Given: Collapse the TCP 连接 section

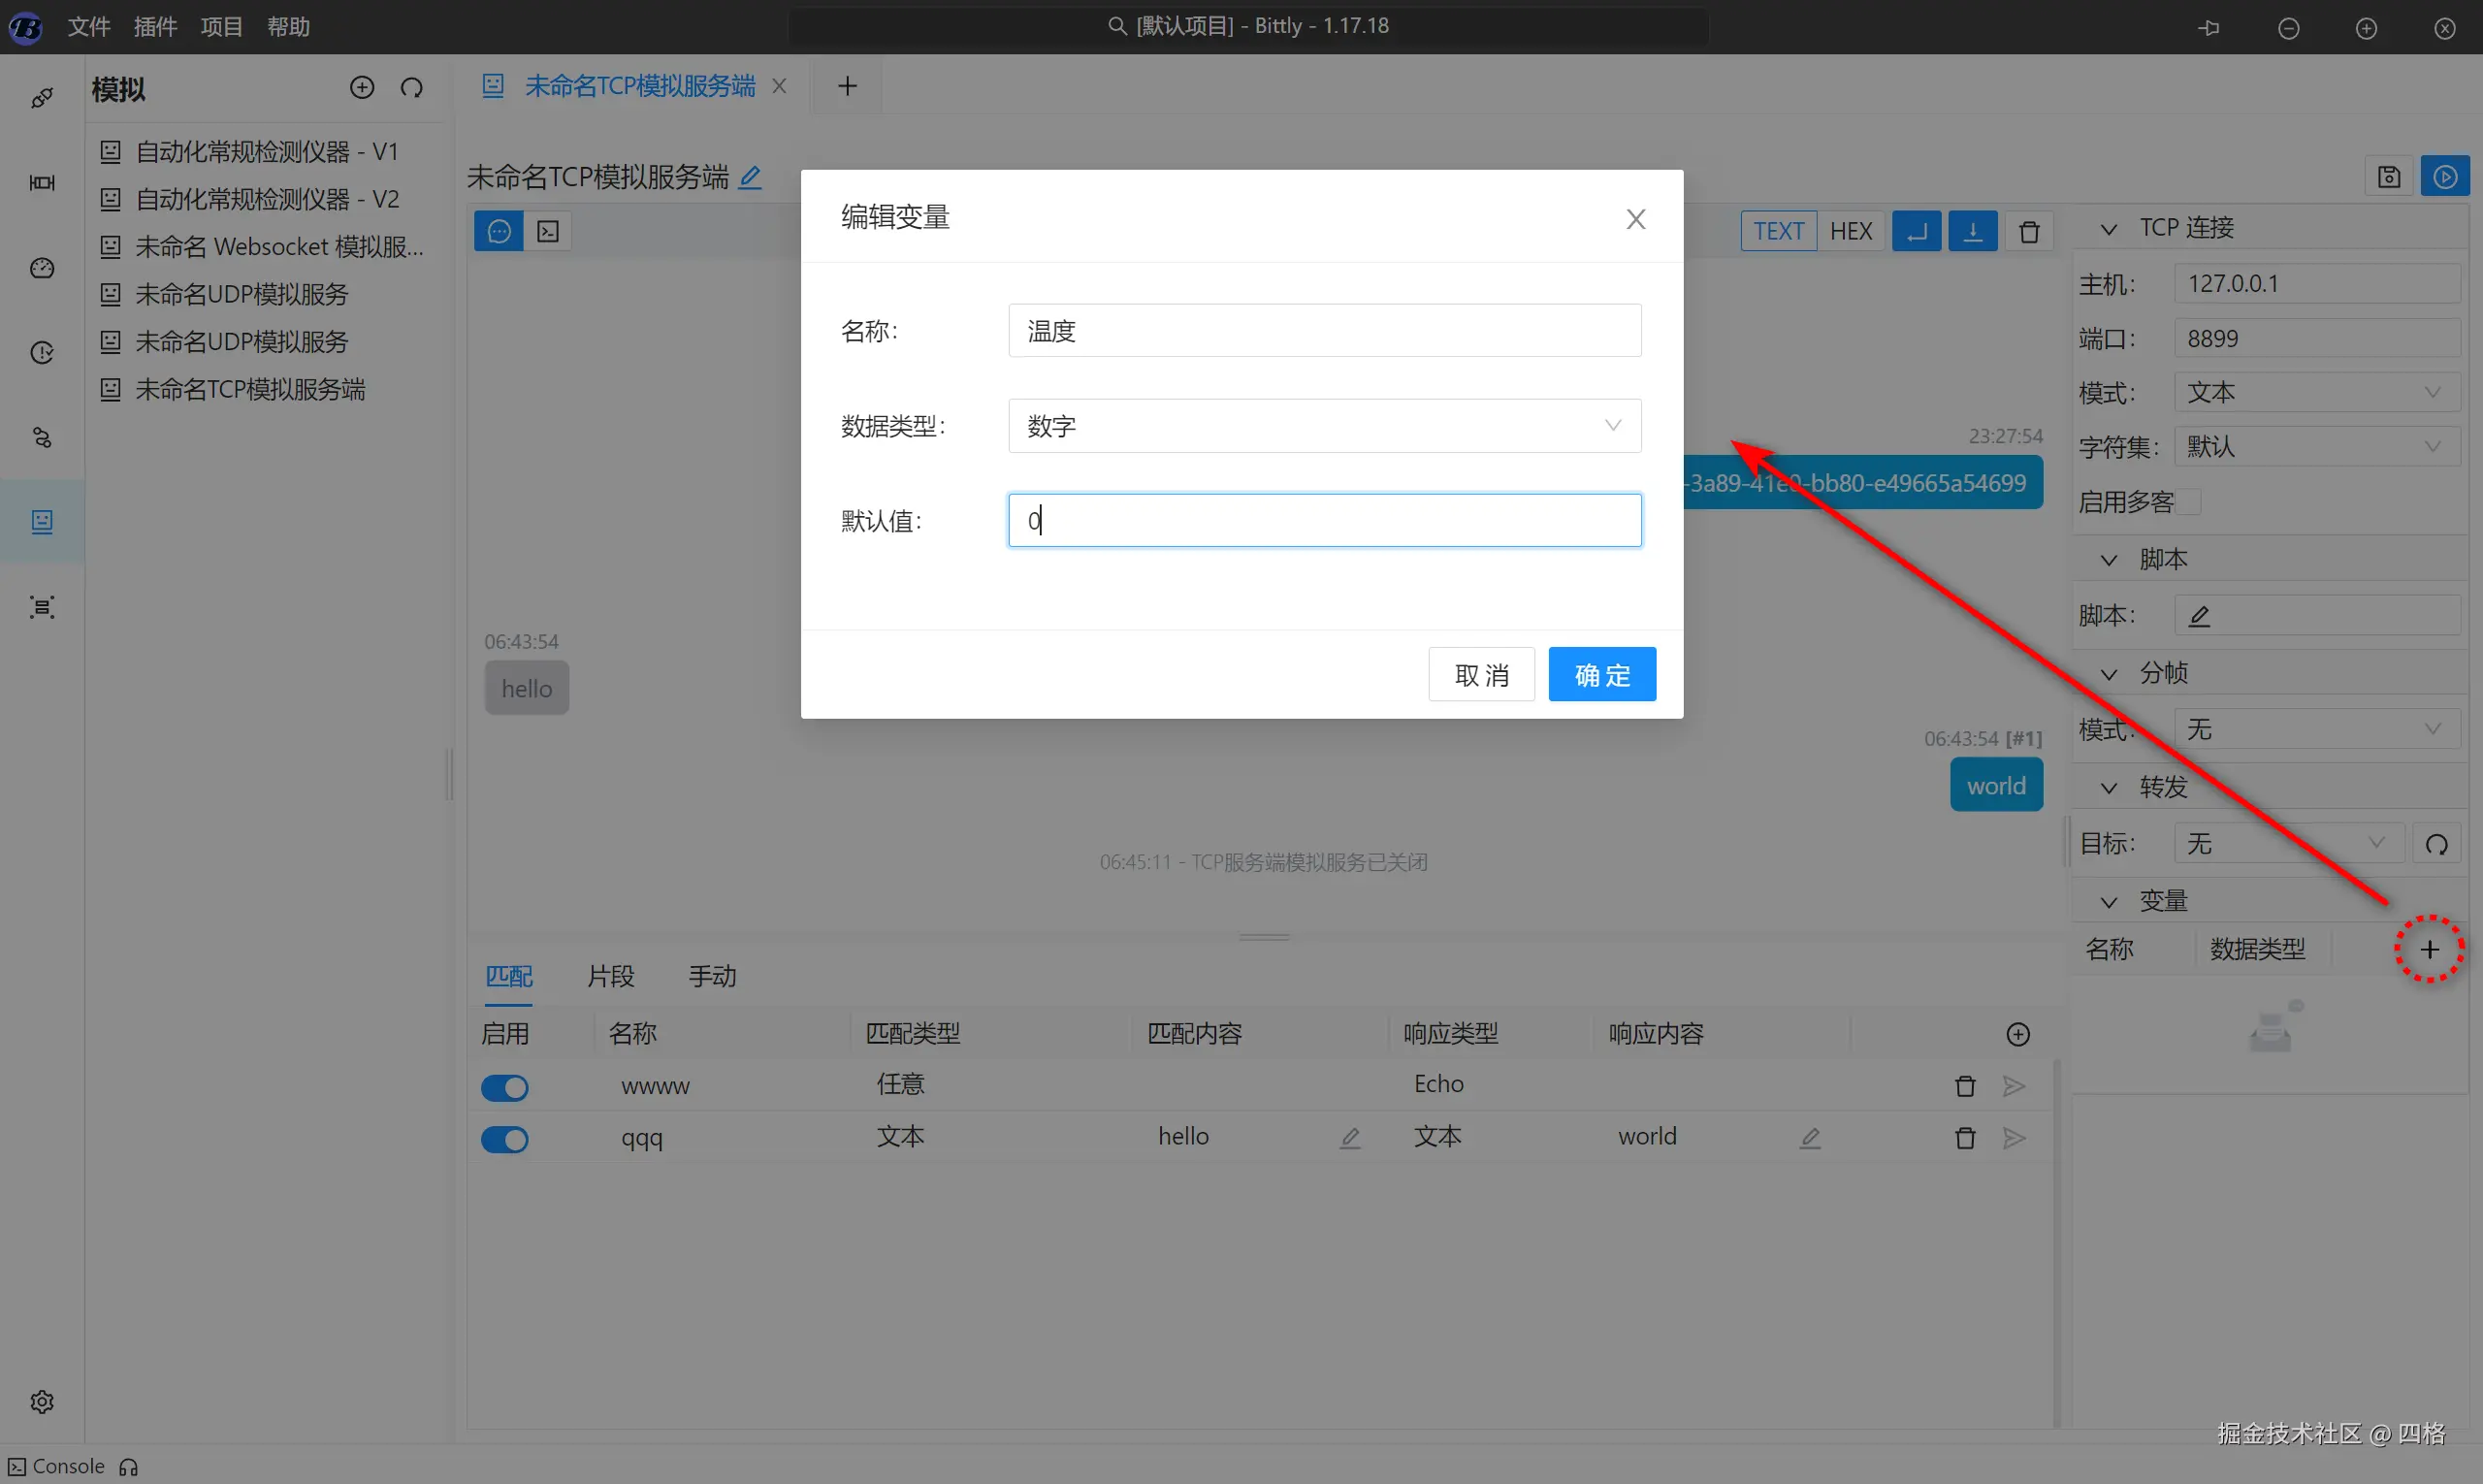Looking at the screenshot, I should 2109,229.
